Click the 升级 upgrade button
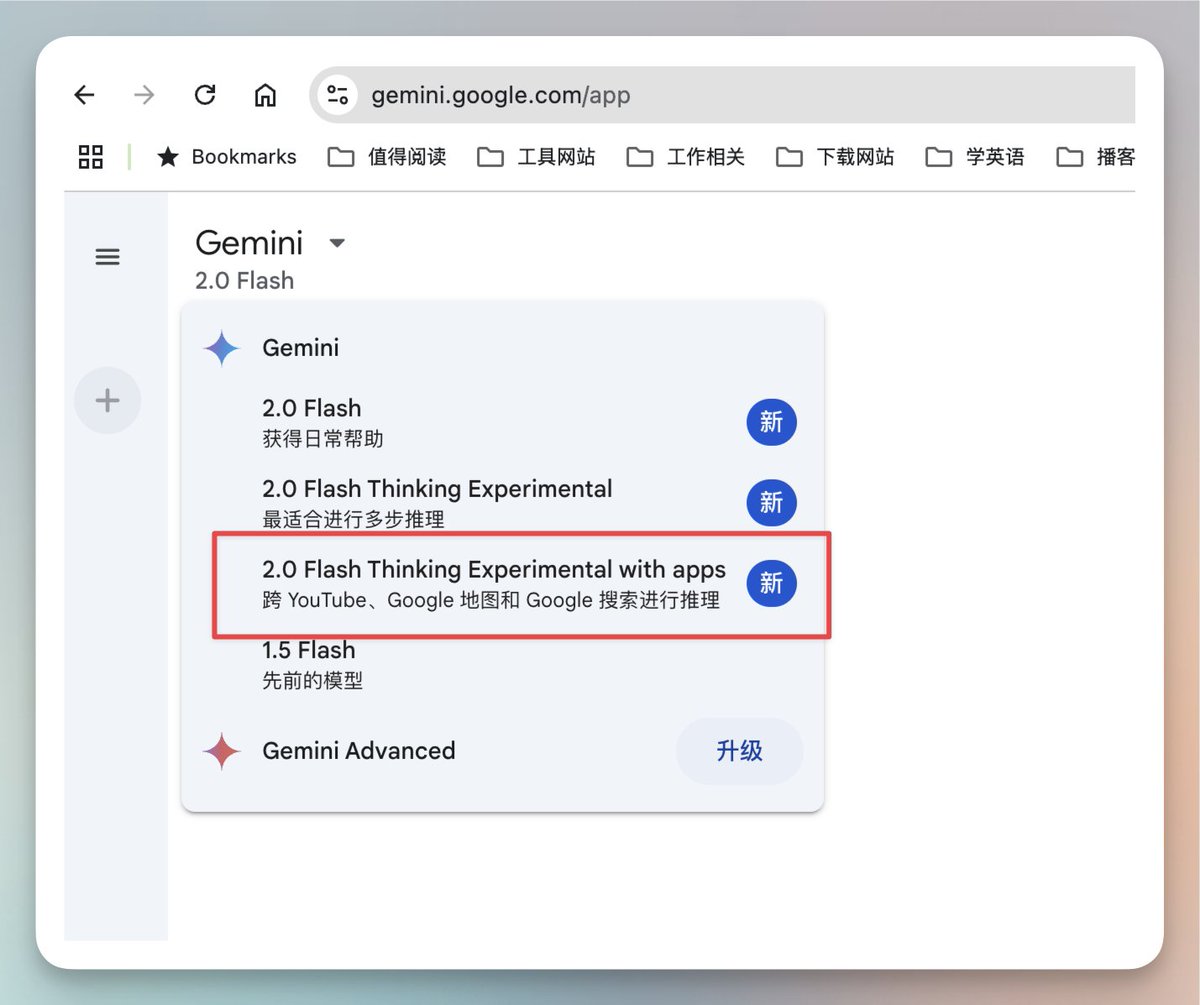1200x1005 pixels. click(740, 751)
